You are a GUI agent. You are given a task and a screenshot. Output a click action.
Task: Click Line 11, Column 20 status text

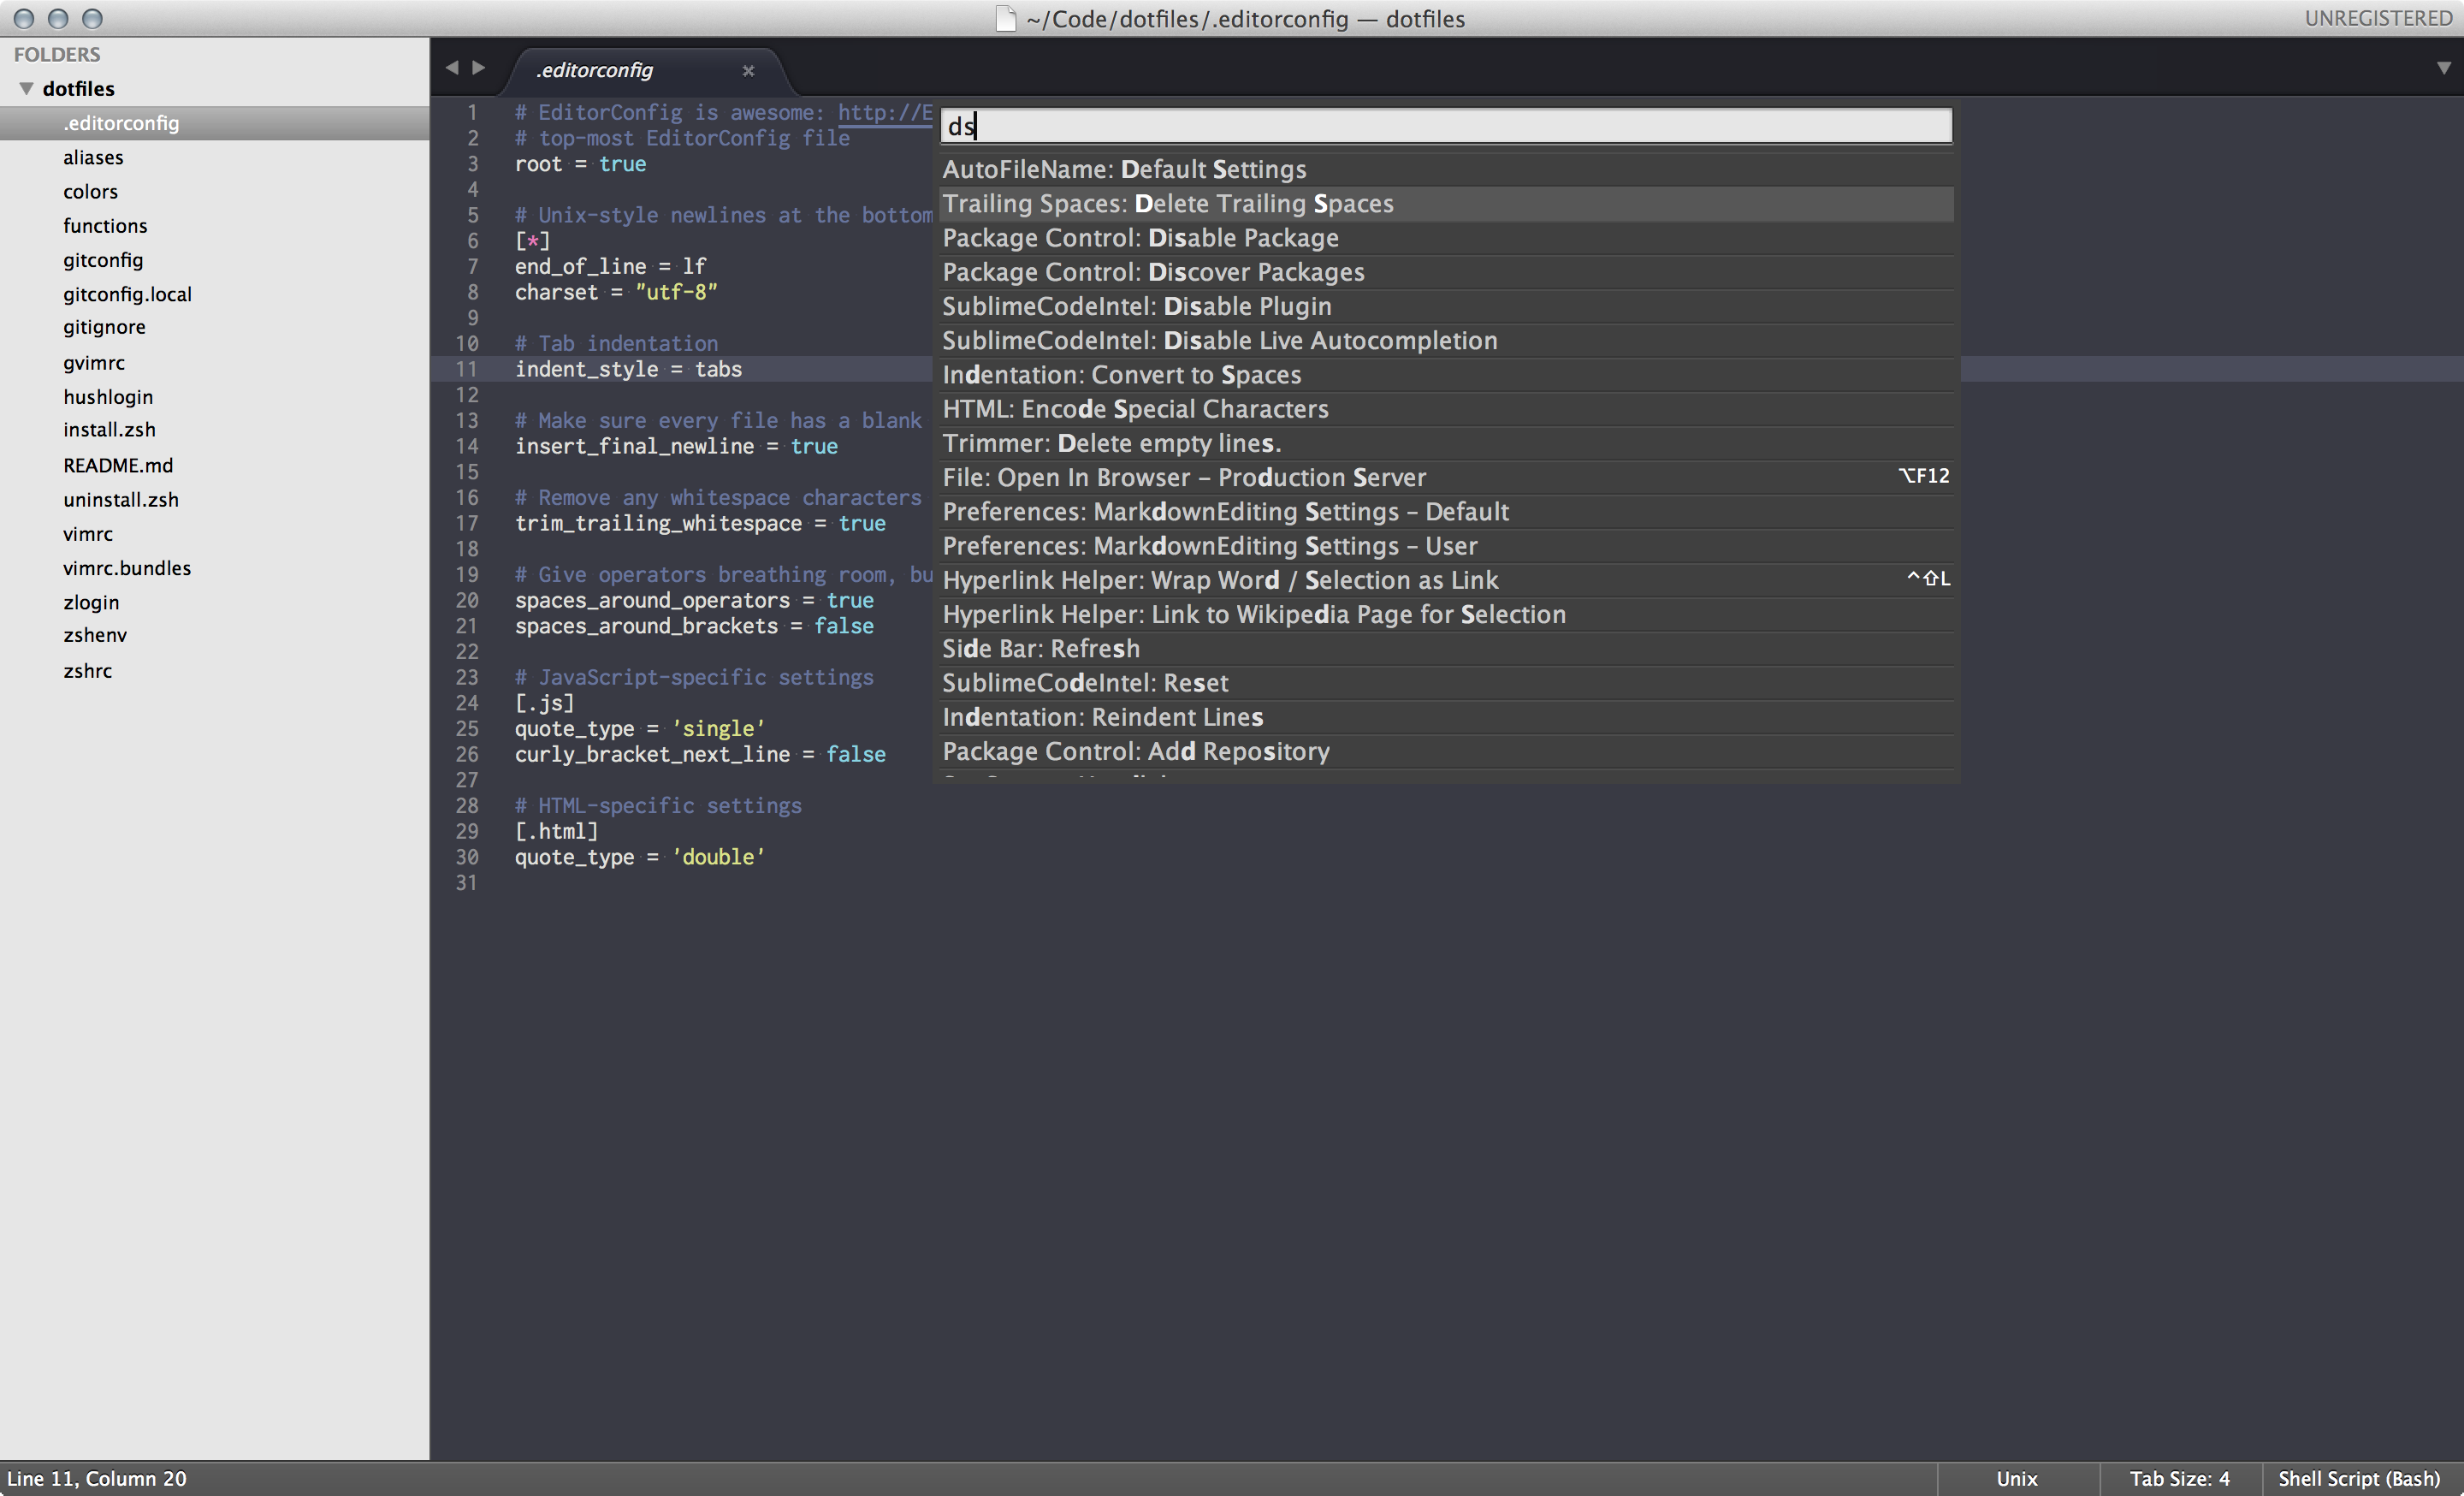(97, 1478)
